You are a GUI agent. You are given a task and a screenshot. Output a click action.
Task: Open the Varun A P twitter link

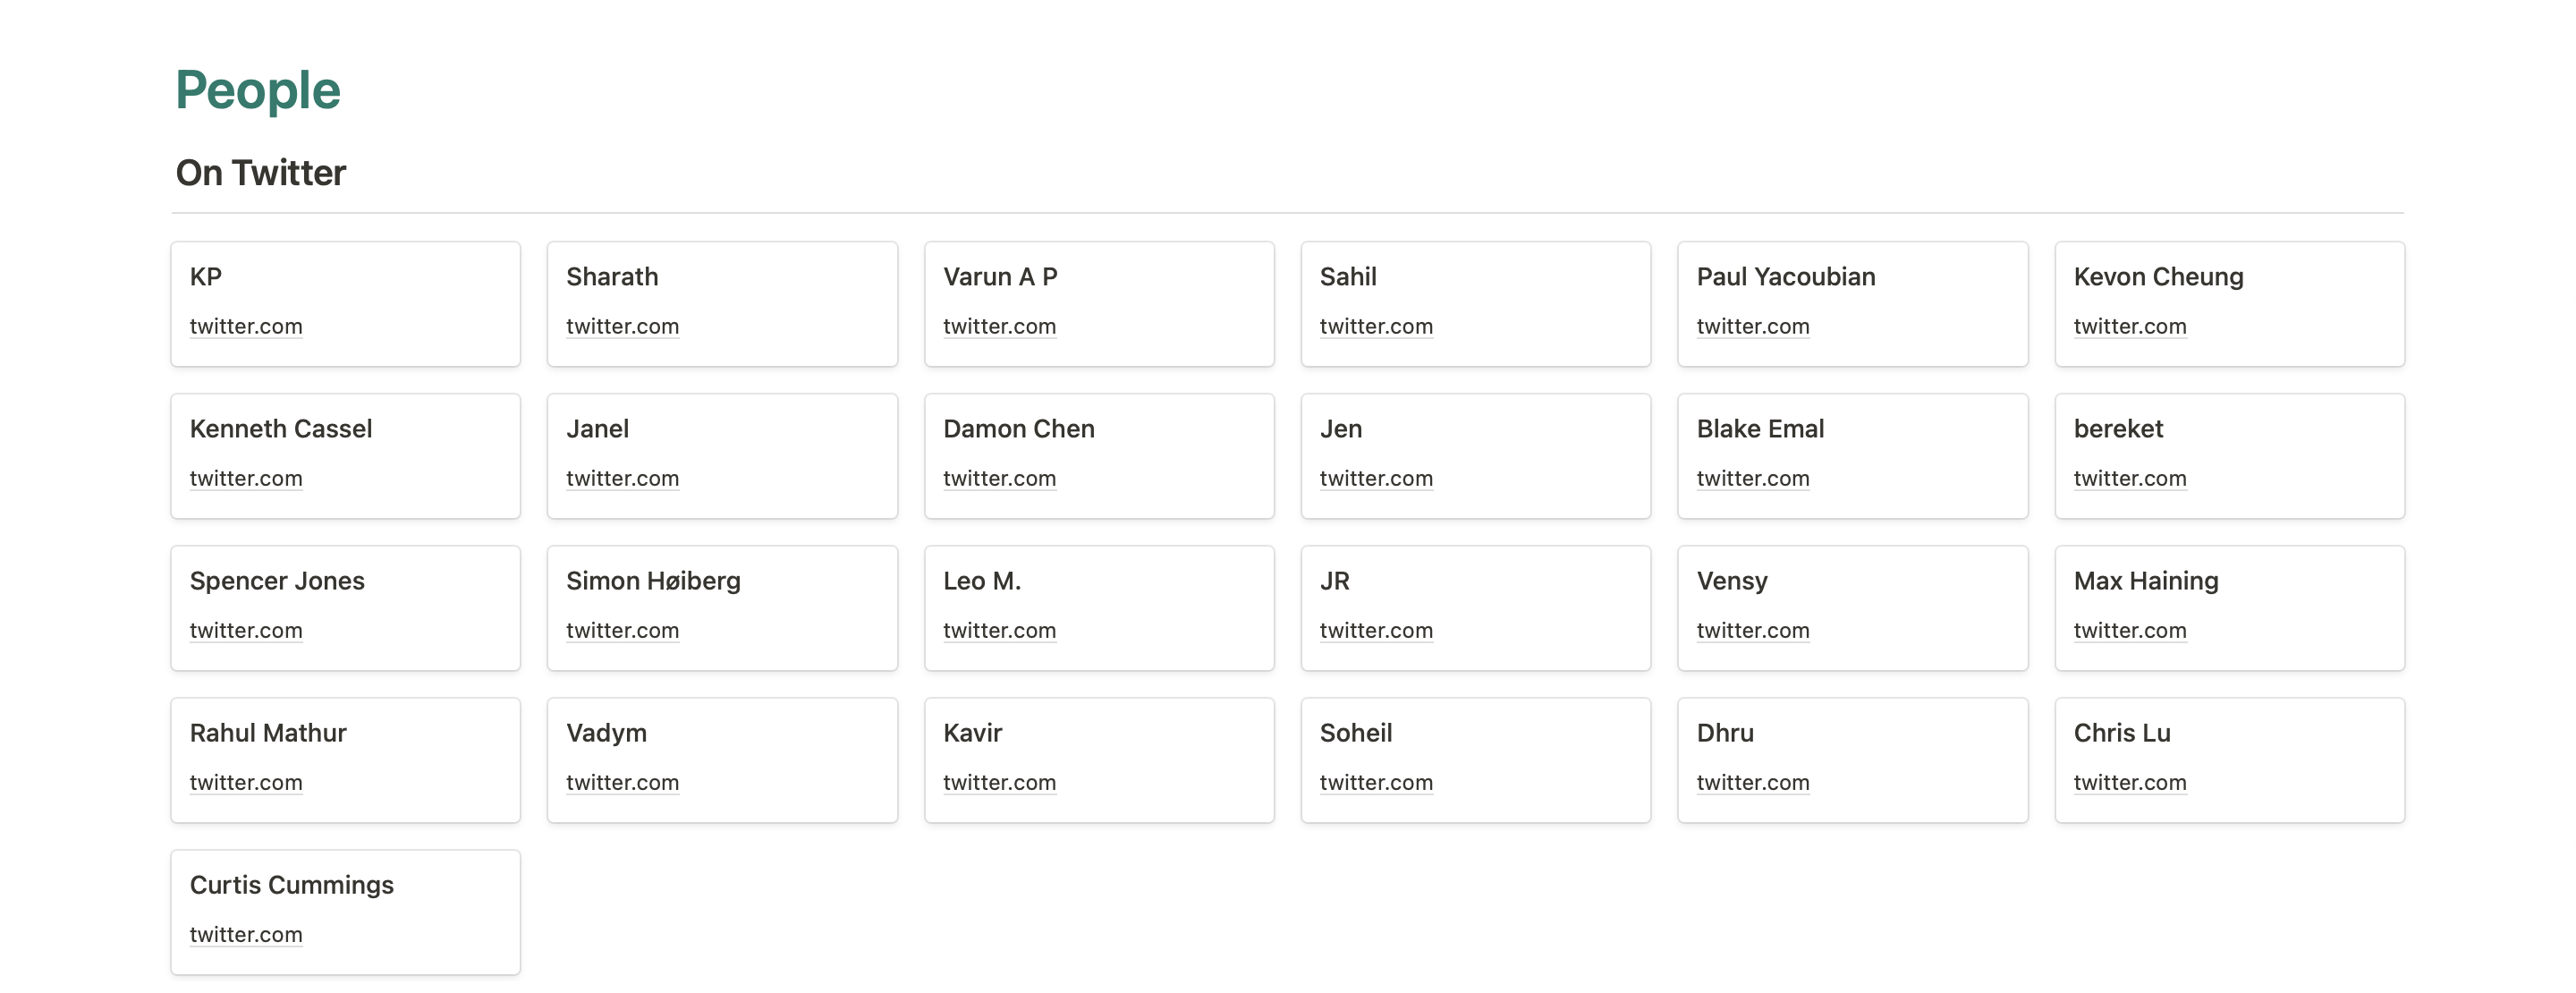999,326
